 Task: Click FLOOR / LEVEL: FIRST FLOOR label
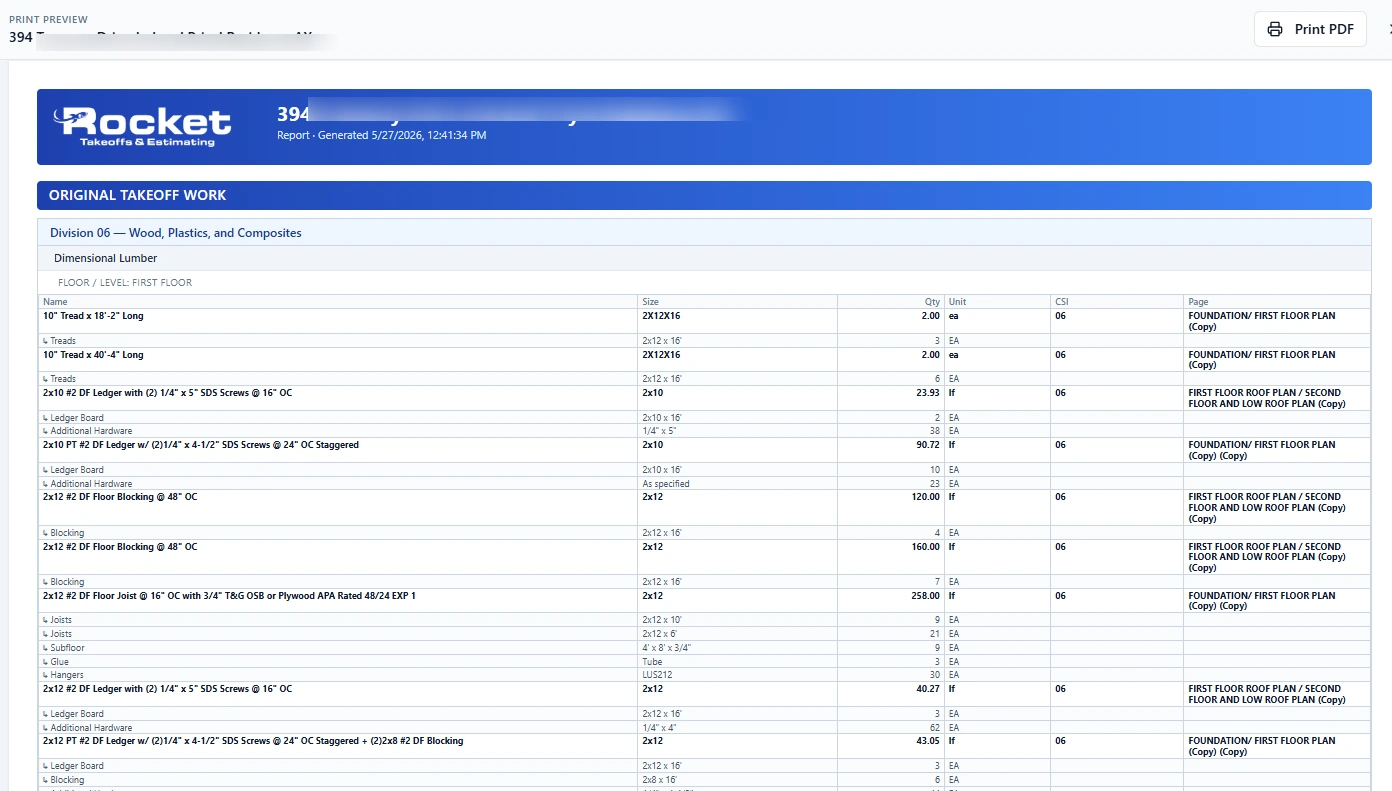point(125,282)
